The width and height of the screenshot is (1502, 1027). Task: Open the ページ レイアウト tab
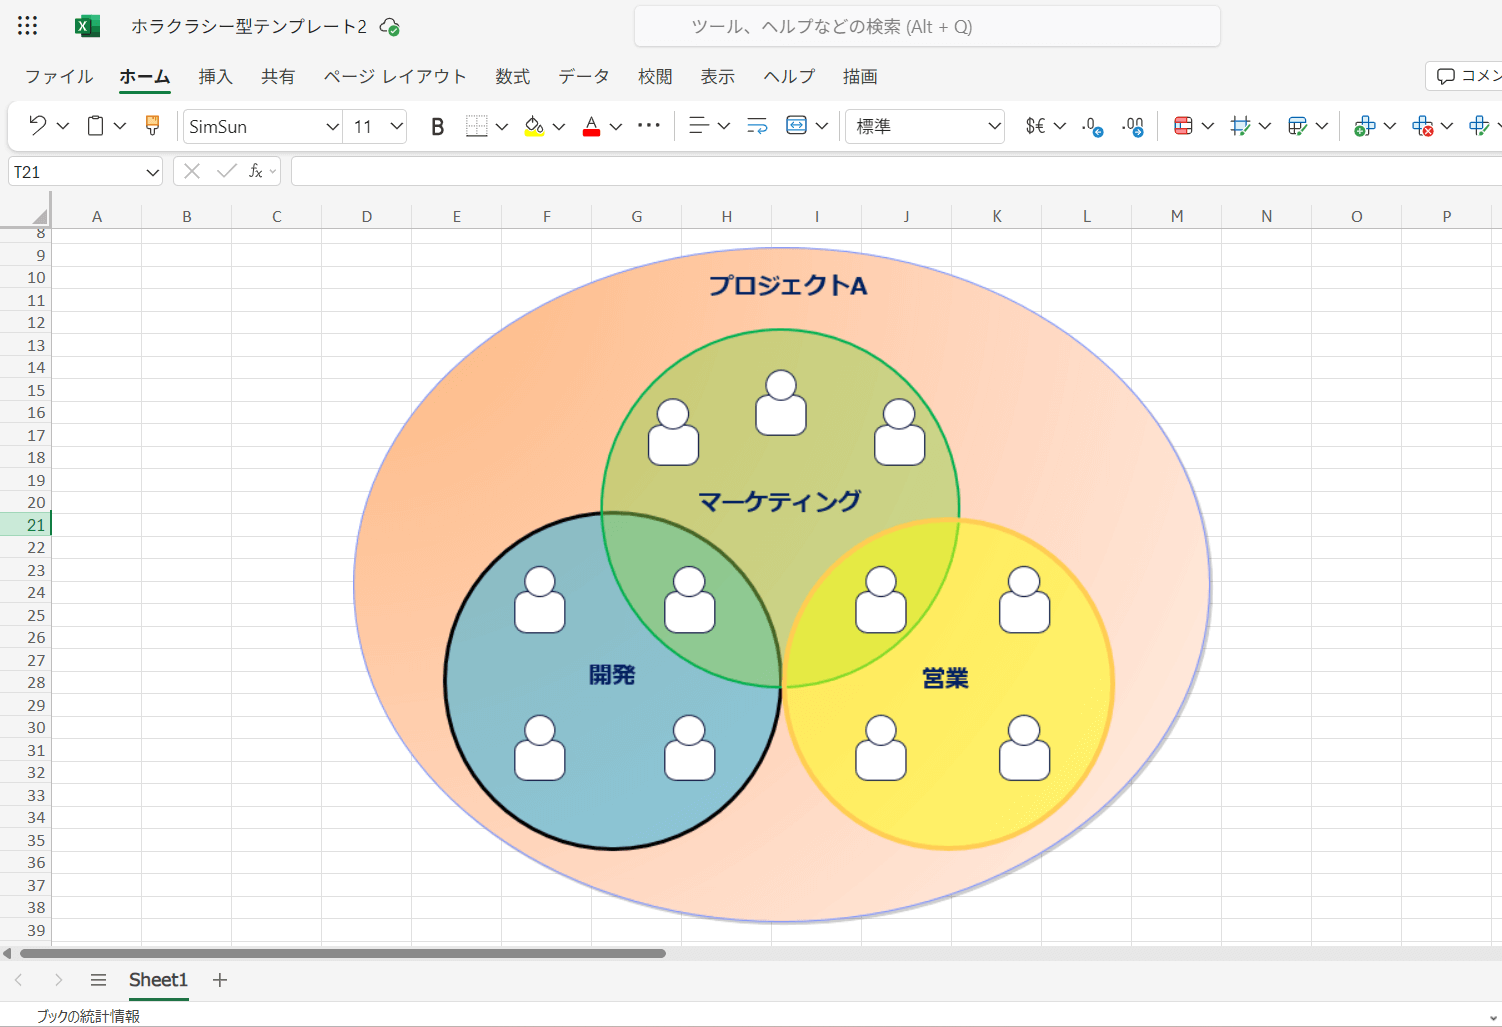coord(395,77)
